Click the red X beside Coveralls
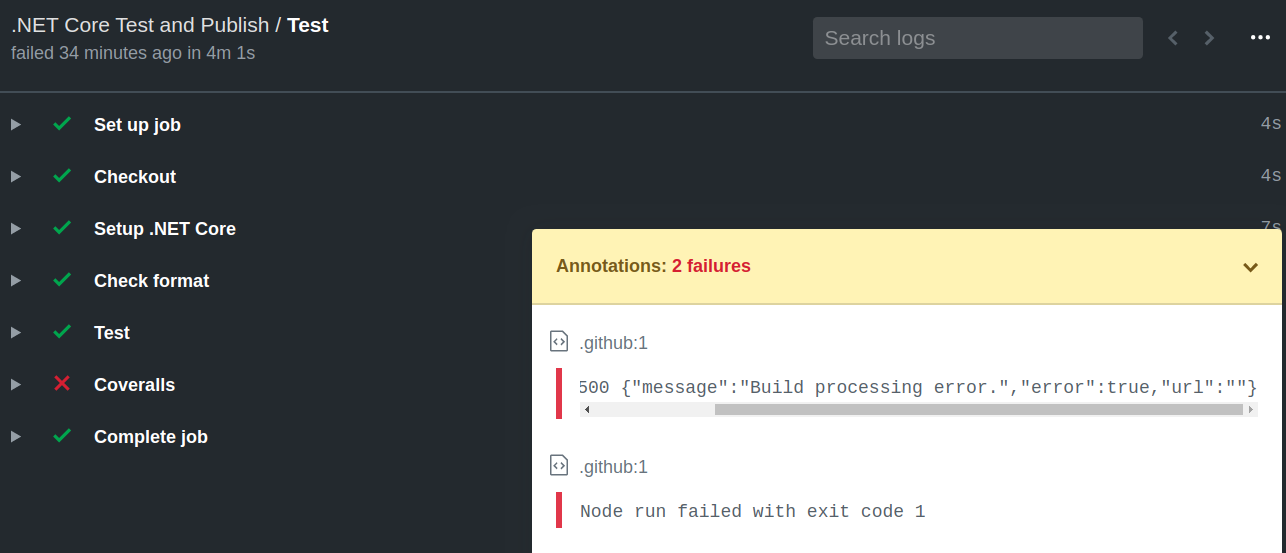Viewport: 1286px width, 553px height. click(x=62, y=384)
